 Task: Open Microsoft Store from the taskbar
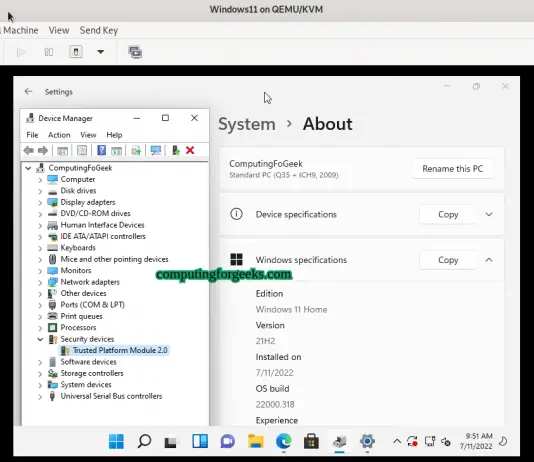pos(311,441)
